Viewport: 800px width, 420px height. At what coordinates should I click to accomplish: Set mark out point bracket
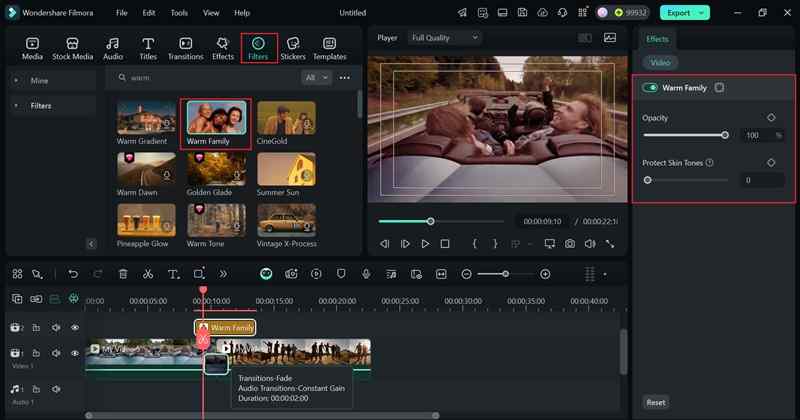(x=495, y=244)
